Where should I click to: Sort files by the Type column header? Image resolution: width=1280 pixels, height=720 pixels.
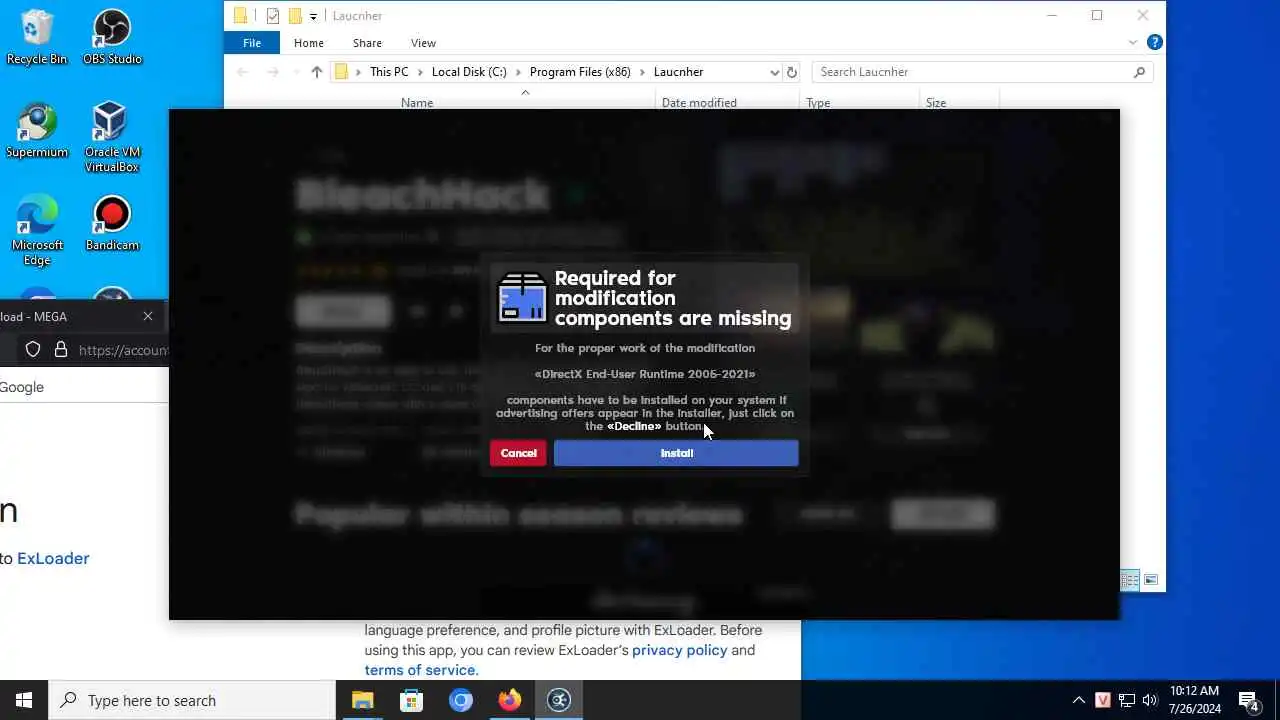pyautogui.click(x=818, y=102)
